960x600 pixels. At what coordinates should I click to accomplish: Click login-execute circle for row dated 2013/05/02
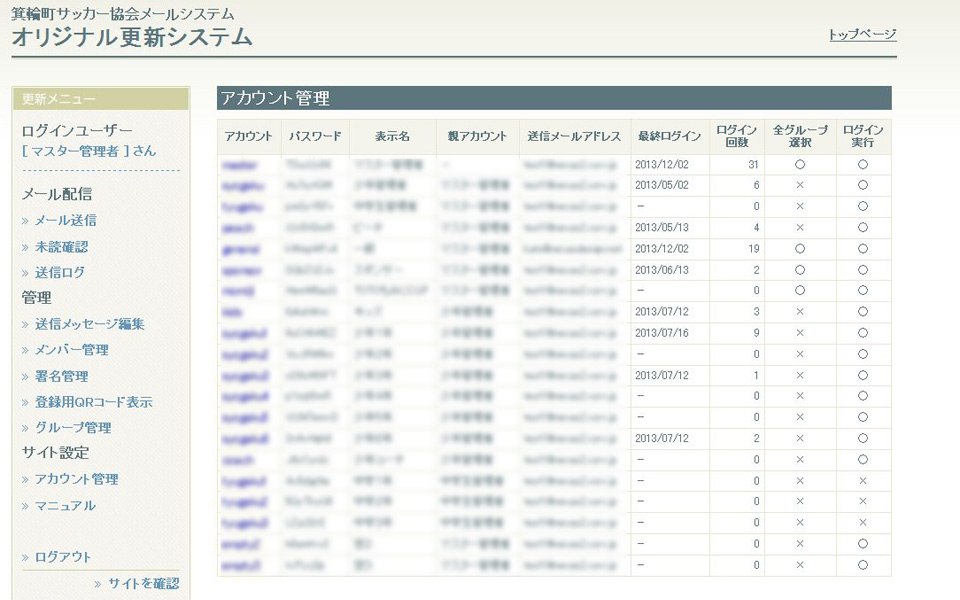(x=862, y=185)
